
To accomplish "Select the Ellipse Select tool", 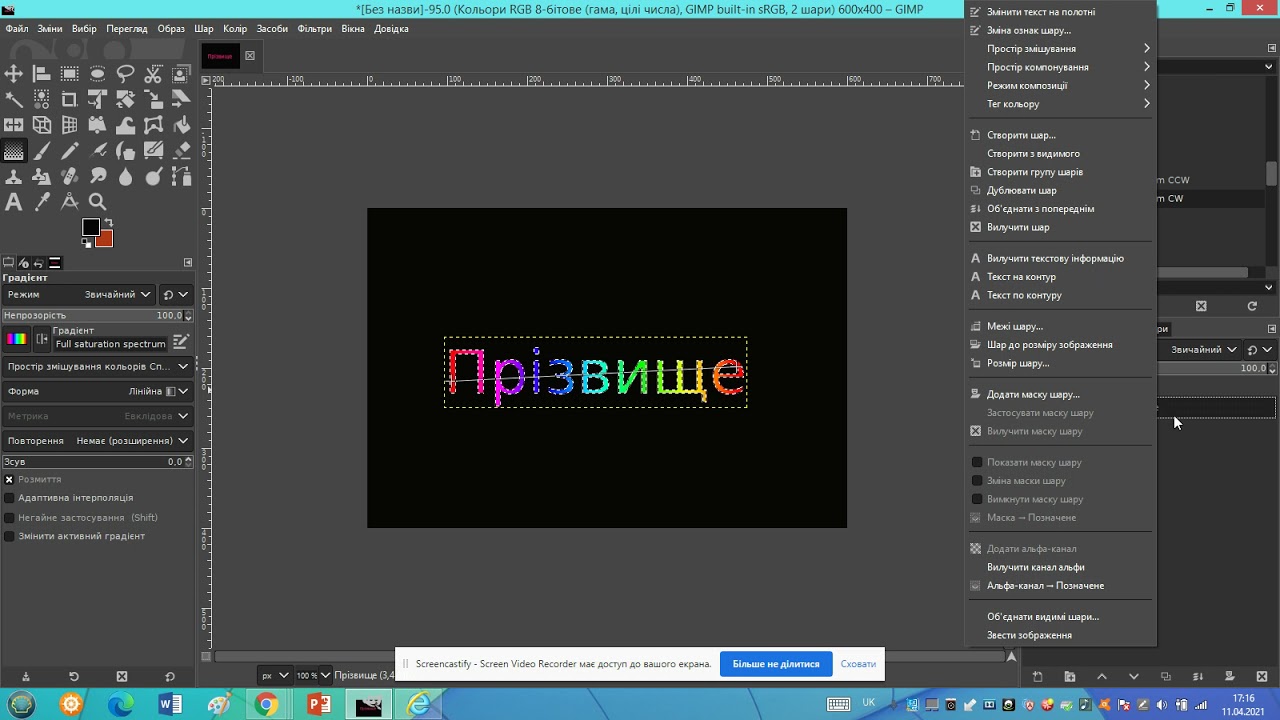I will coord(98,73).
